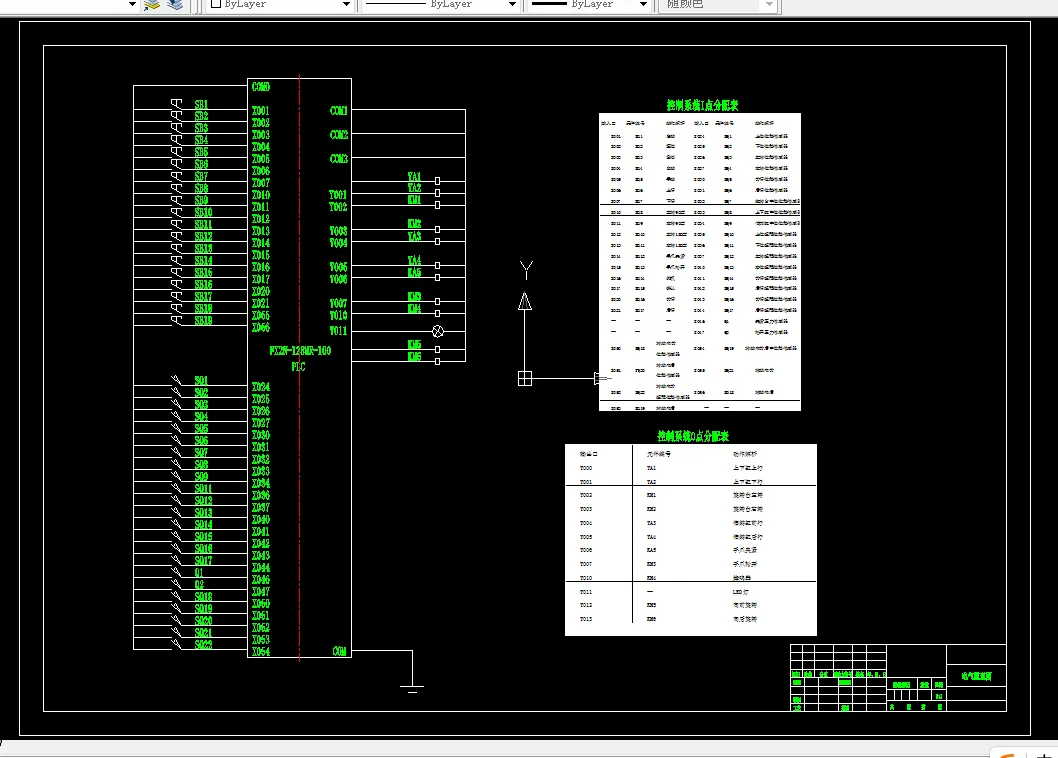Select the X024 input label
The image size is (1058, 758).
coord(260,387)
